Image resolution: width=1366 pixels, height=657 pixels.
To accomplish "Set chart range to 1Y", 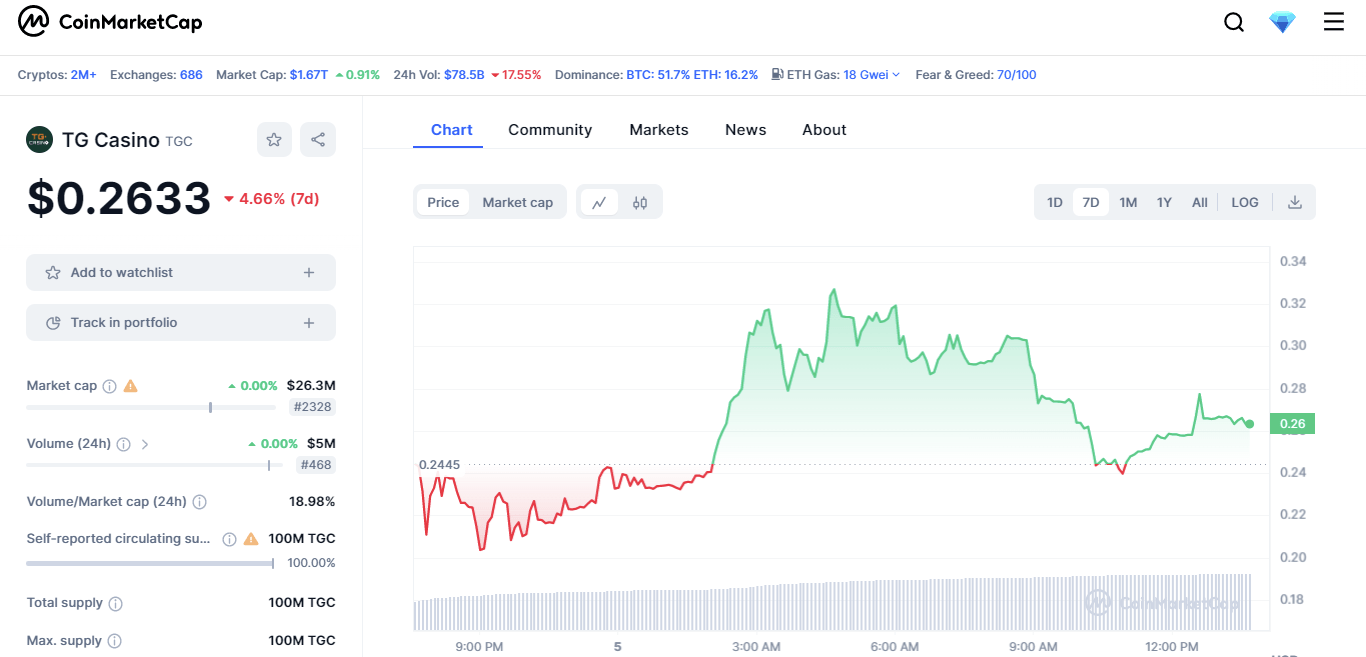I will (1164, 202).
